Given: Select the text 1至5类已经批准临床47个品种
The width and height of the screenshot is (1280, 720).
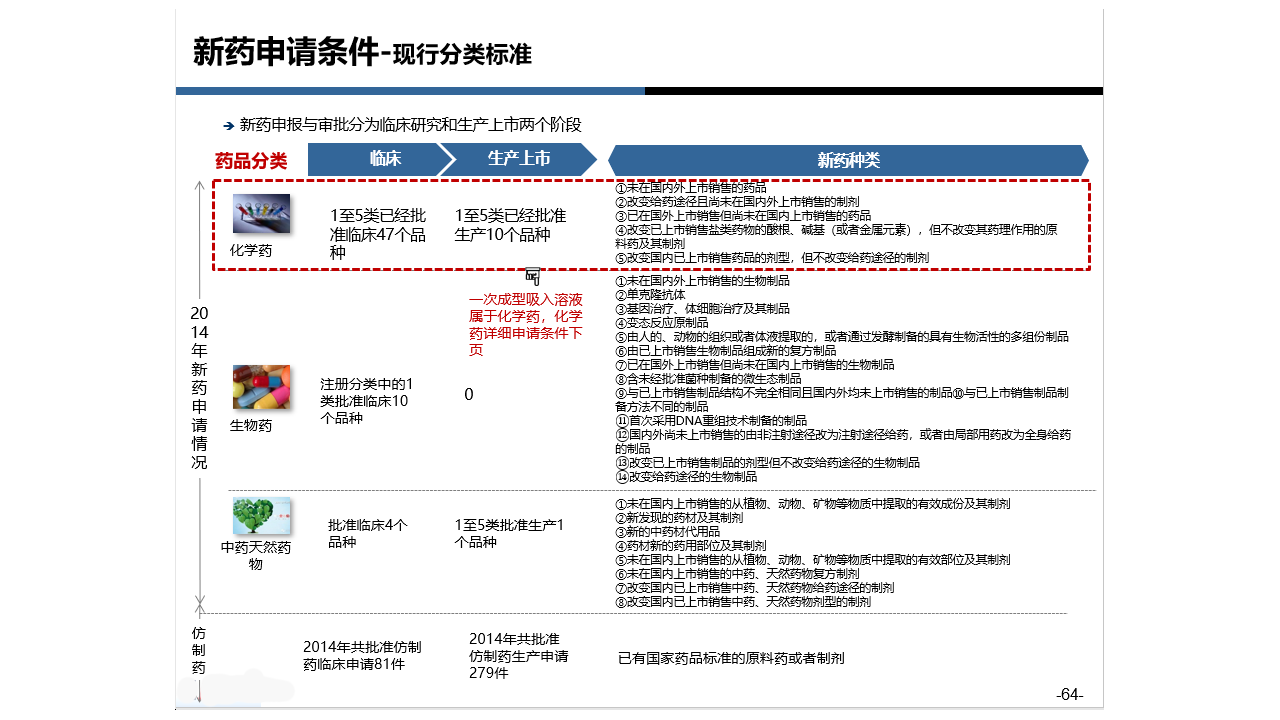Looking at the screenshot, I should point(378,234).
